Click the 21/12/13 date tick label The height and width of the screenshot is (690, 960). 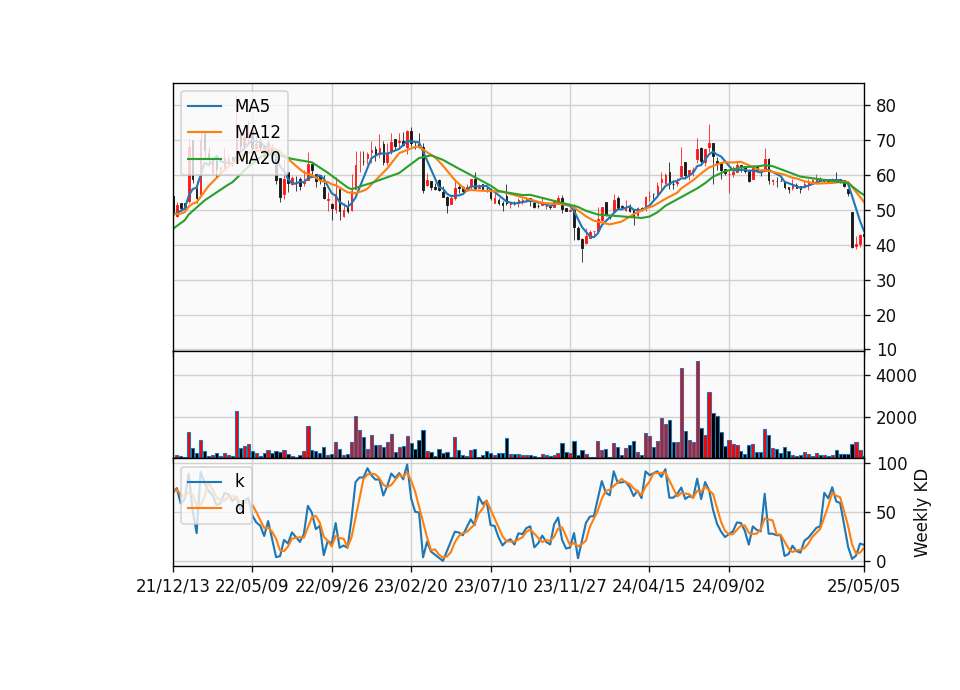[173, 587]
